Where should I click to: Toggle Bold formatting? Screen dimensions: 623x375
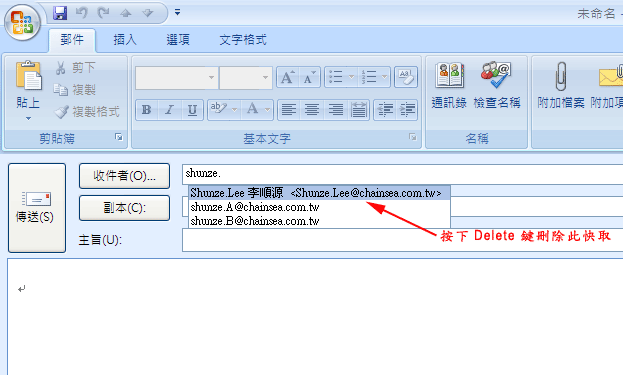147,110
